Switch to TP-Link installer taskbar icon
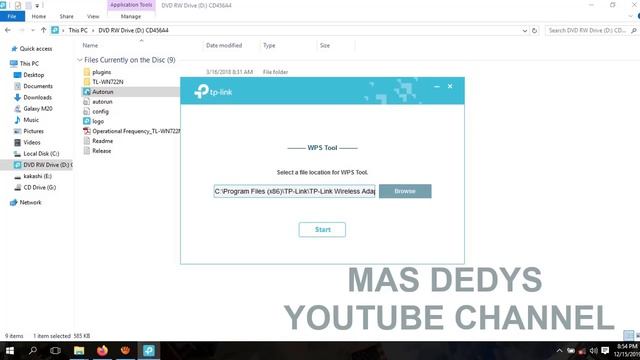The height and width of the screenshot is (360, 640). pyautogui.click(x=149, y=351)
